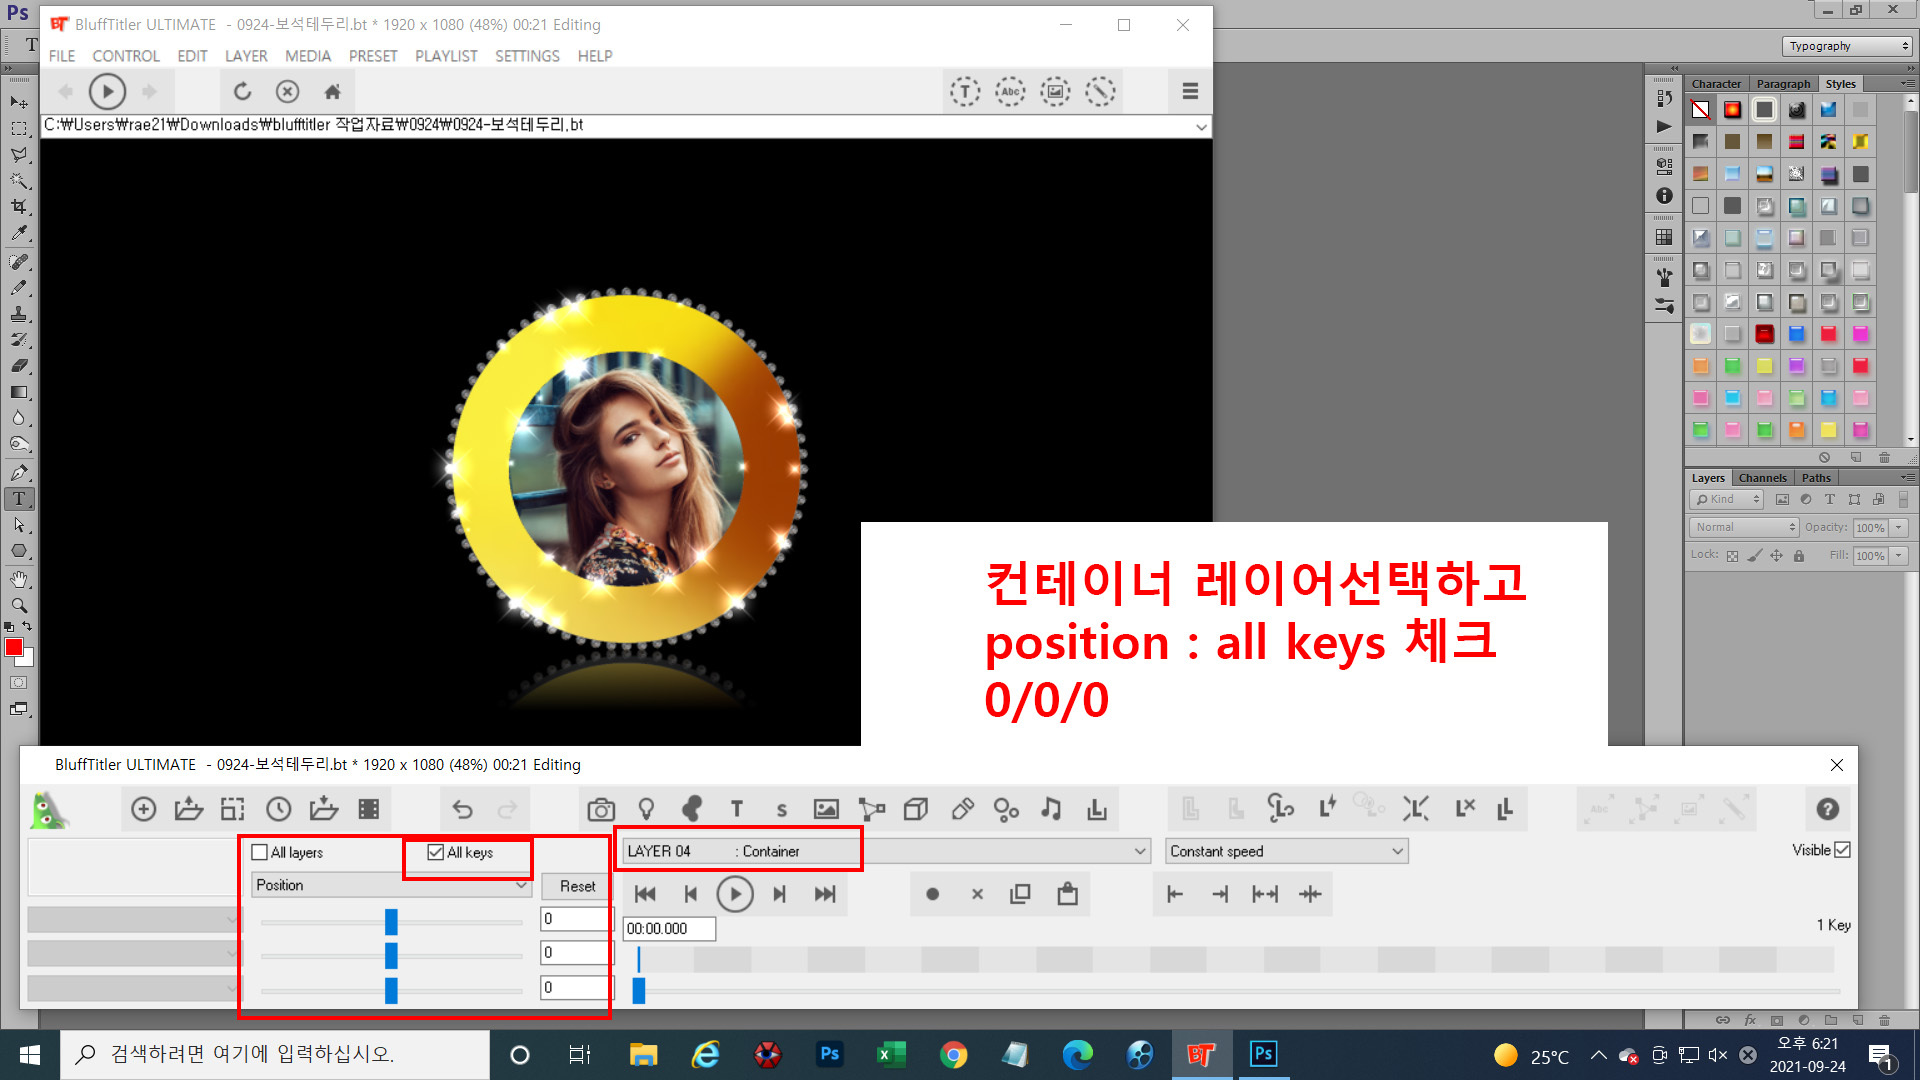
Task: Open Photoshop from the Windows taskbar
Action: click(x=829, y=1054)
